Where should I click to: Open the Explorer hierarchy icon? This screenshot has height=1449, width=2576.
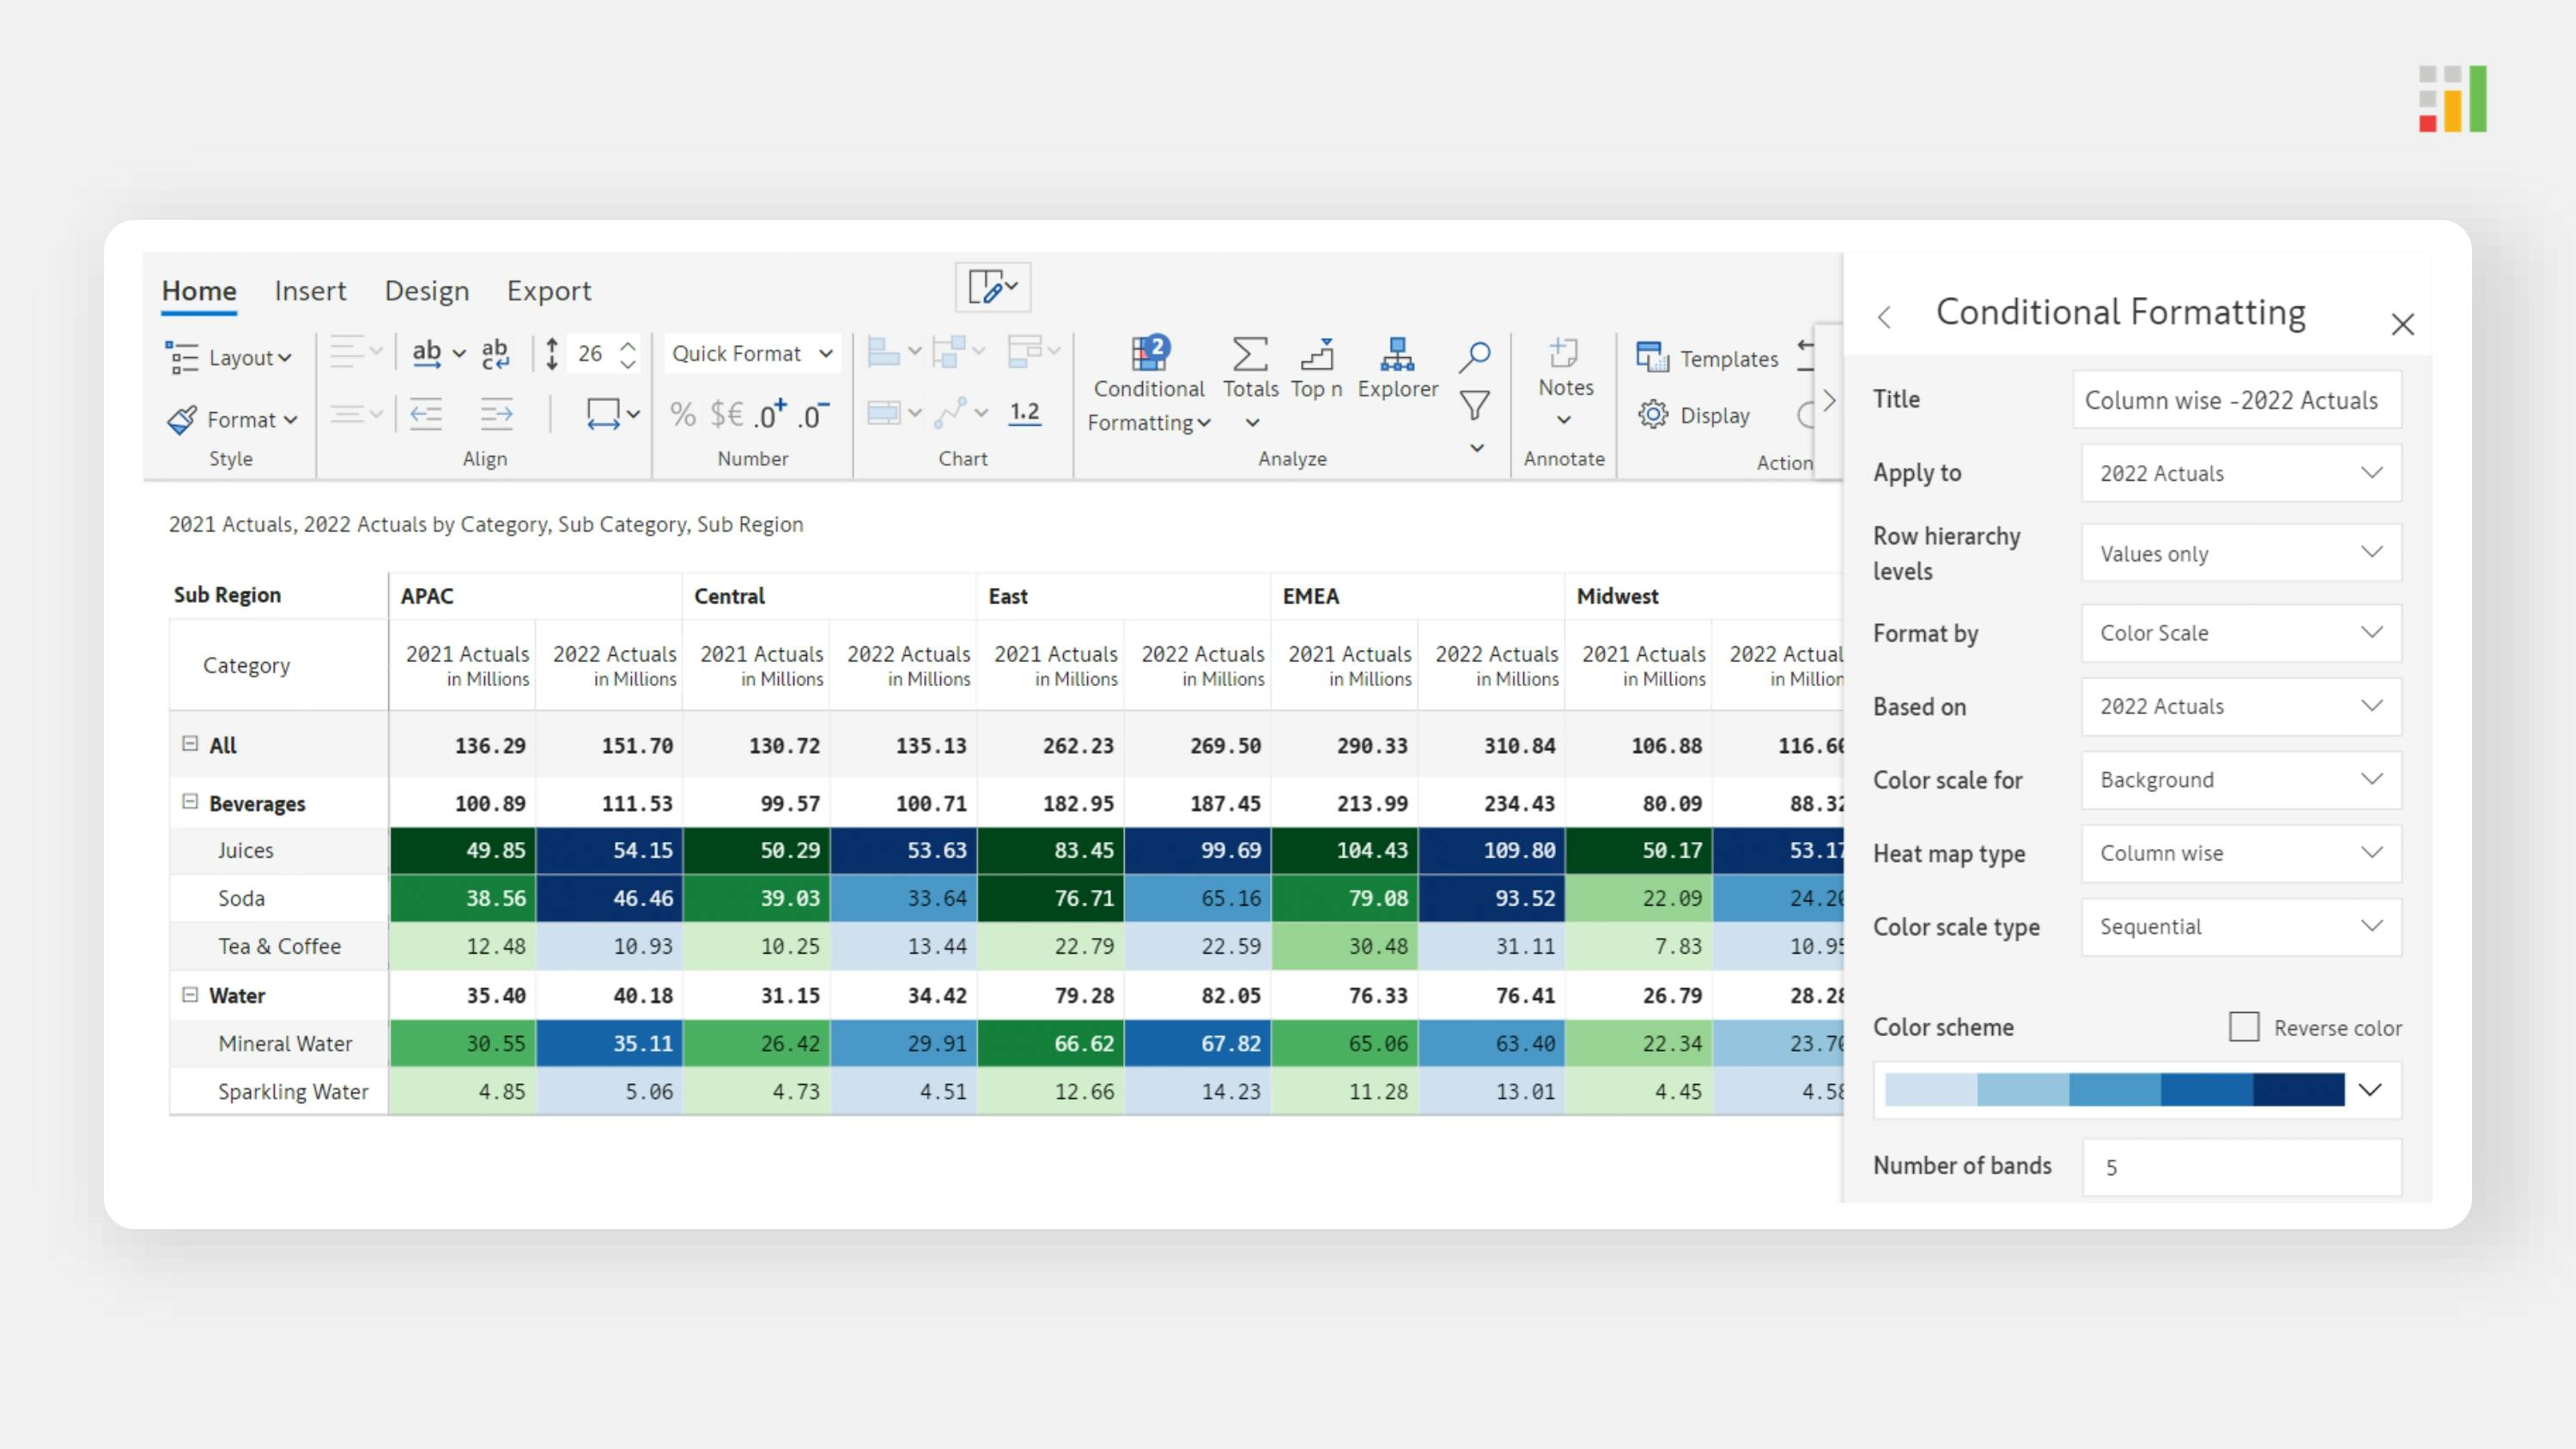pyautogui.click(x=1397, y=355)
